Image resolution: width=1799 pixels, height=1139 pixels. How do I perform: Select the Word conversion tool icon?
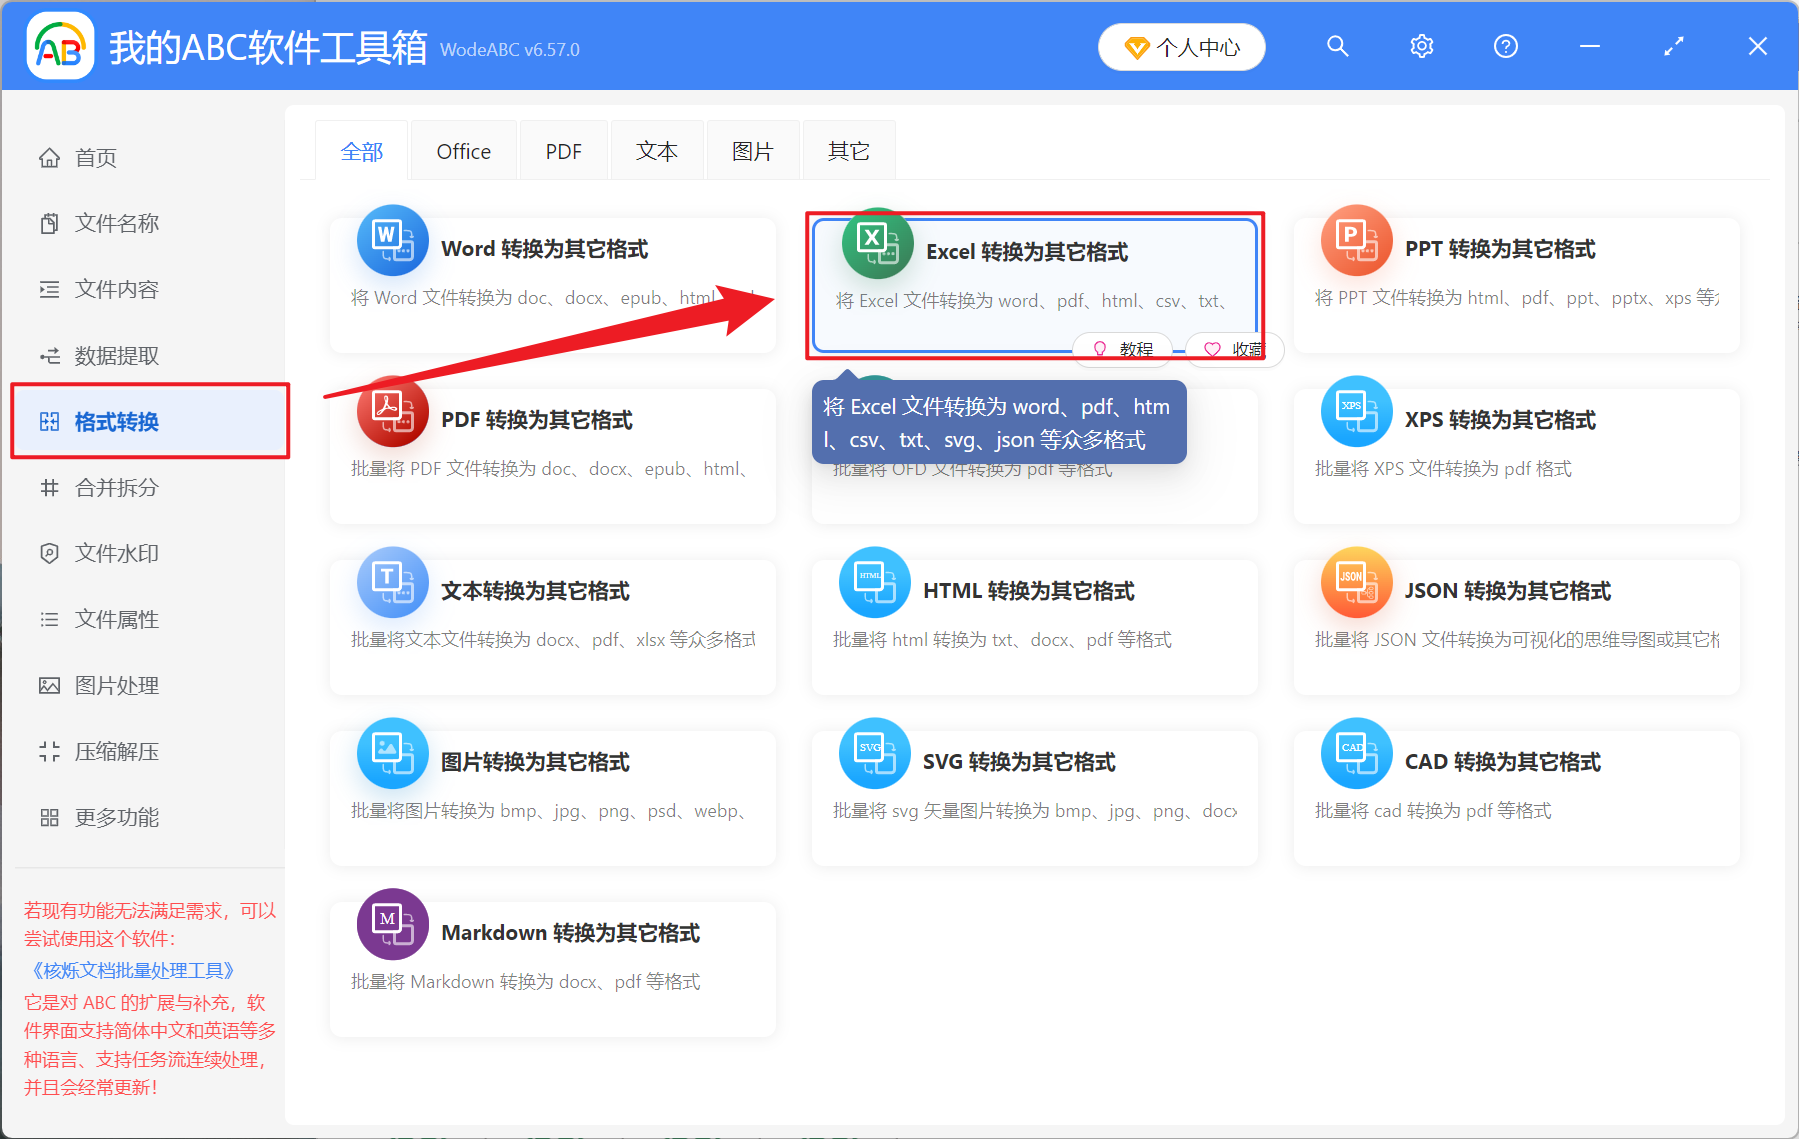coord(392,241)
